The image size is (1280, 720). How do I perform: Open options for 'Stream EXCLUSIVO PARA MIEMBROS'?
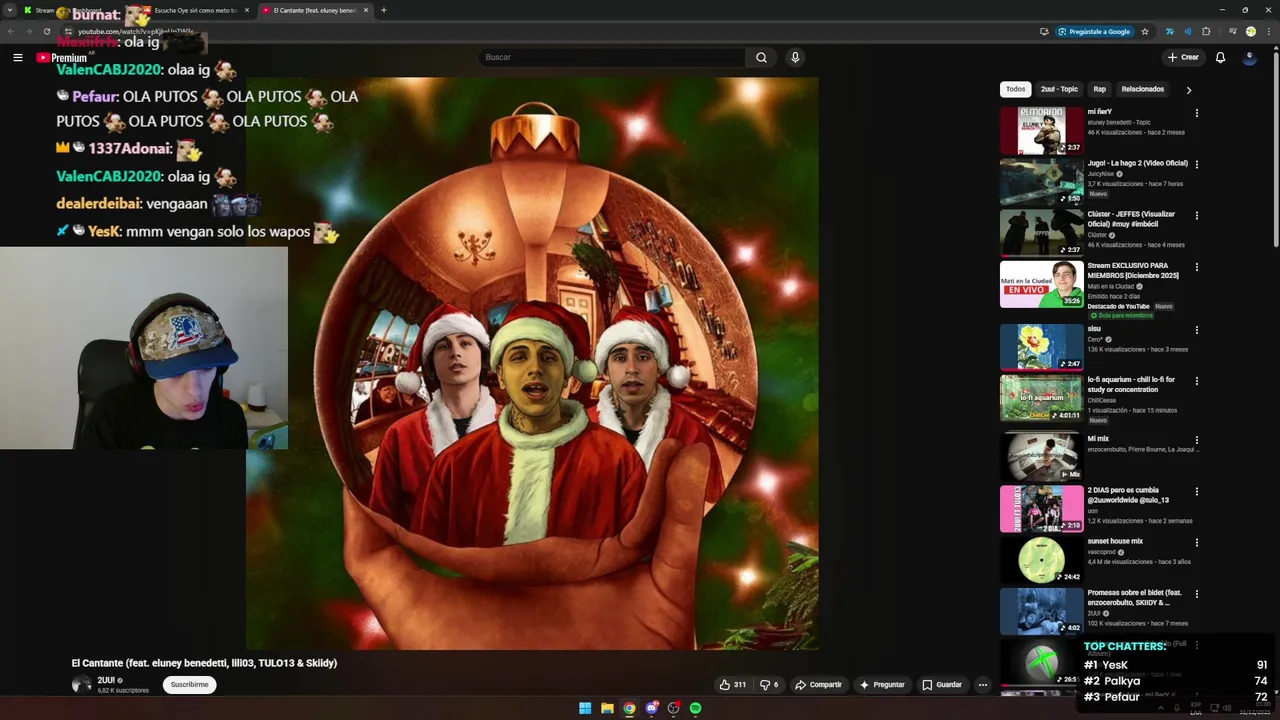(x=1196, y=267)
